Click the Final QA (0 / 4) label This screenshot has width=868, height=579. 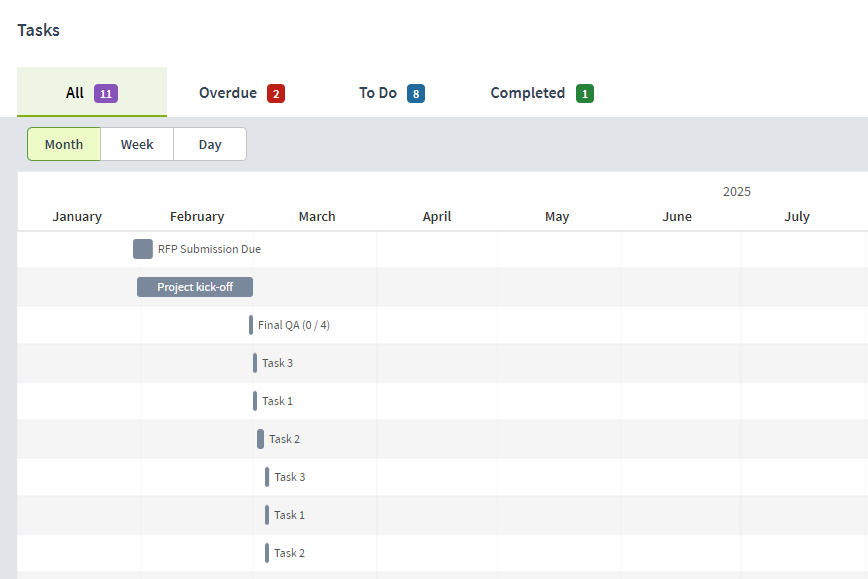294,325
